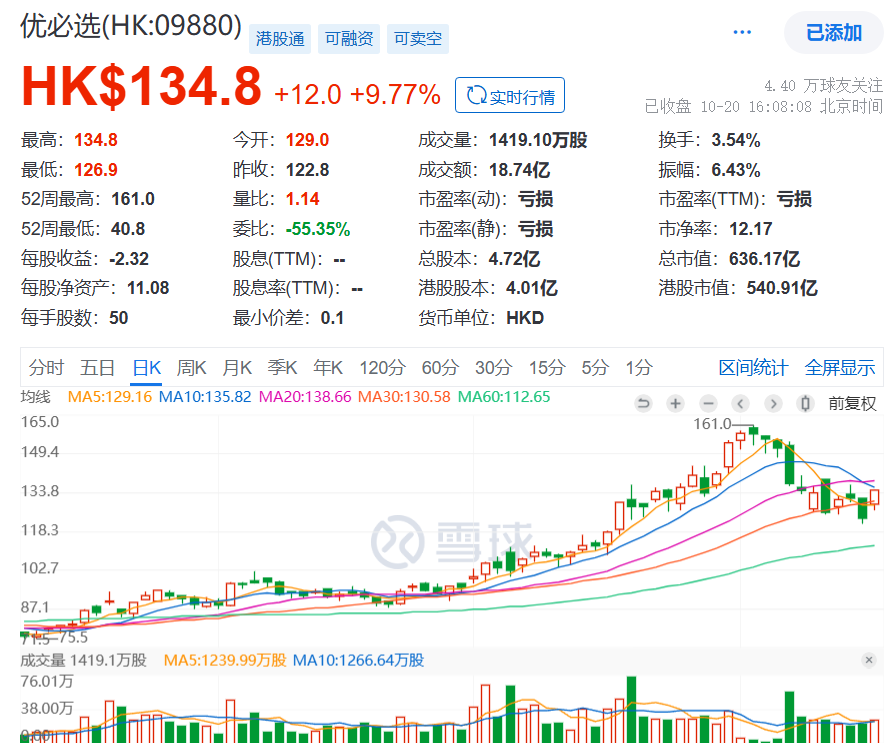
Task: Open 区间统计 range statistics
Action: [x=753, y=368]
